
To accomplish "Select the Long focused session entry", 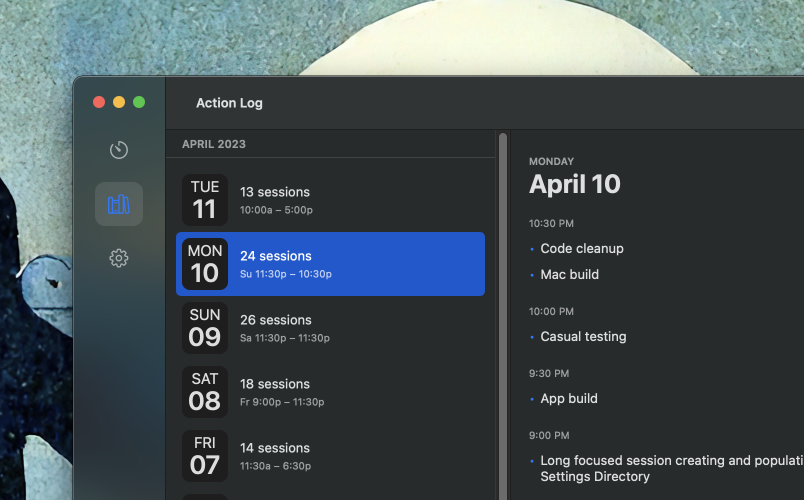I will click(x=660, y=468).
